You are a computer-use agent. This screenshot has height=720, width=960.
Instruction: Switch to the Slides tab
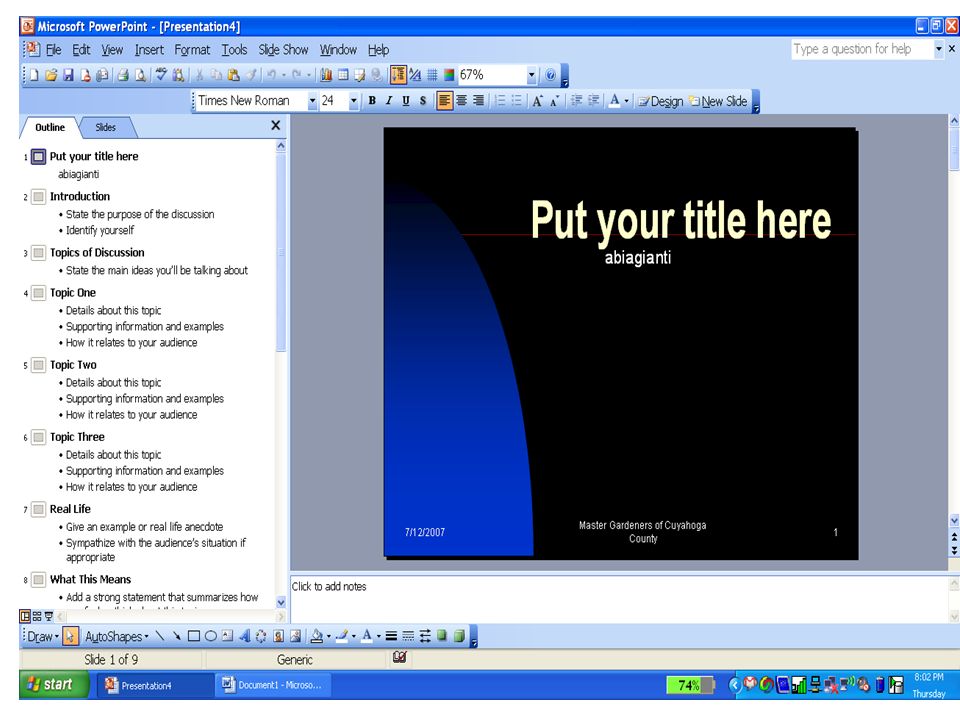click(106, 127)
